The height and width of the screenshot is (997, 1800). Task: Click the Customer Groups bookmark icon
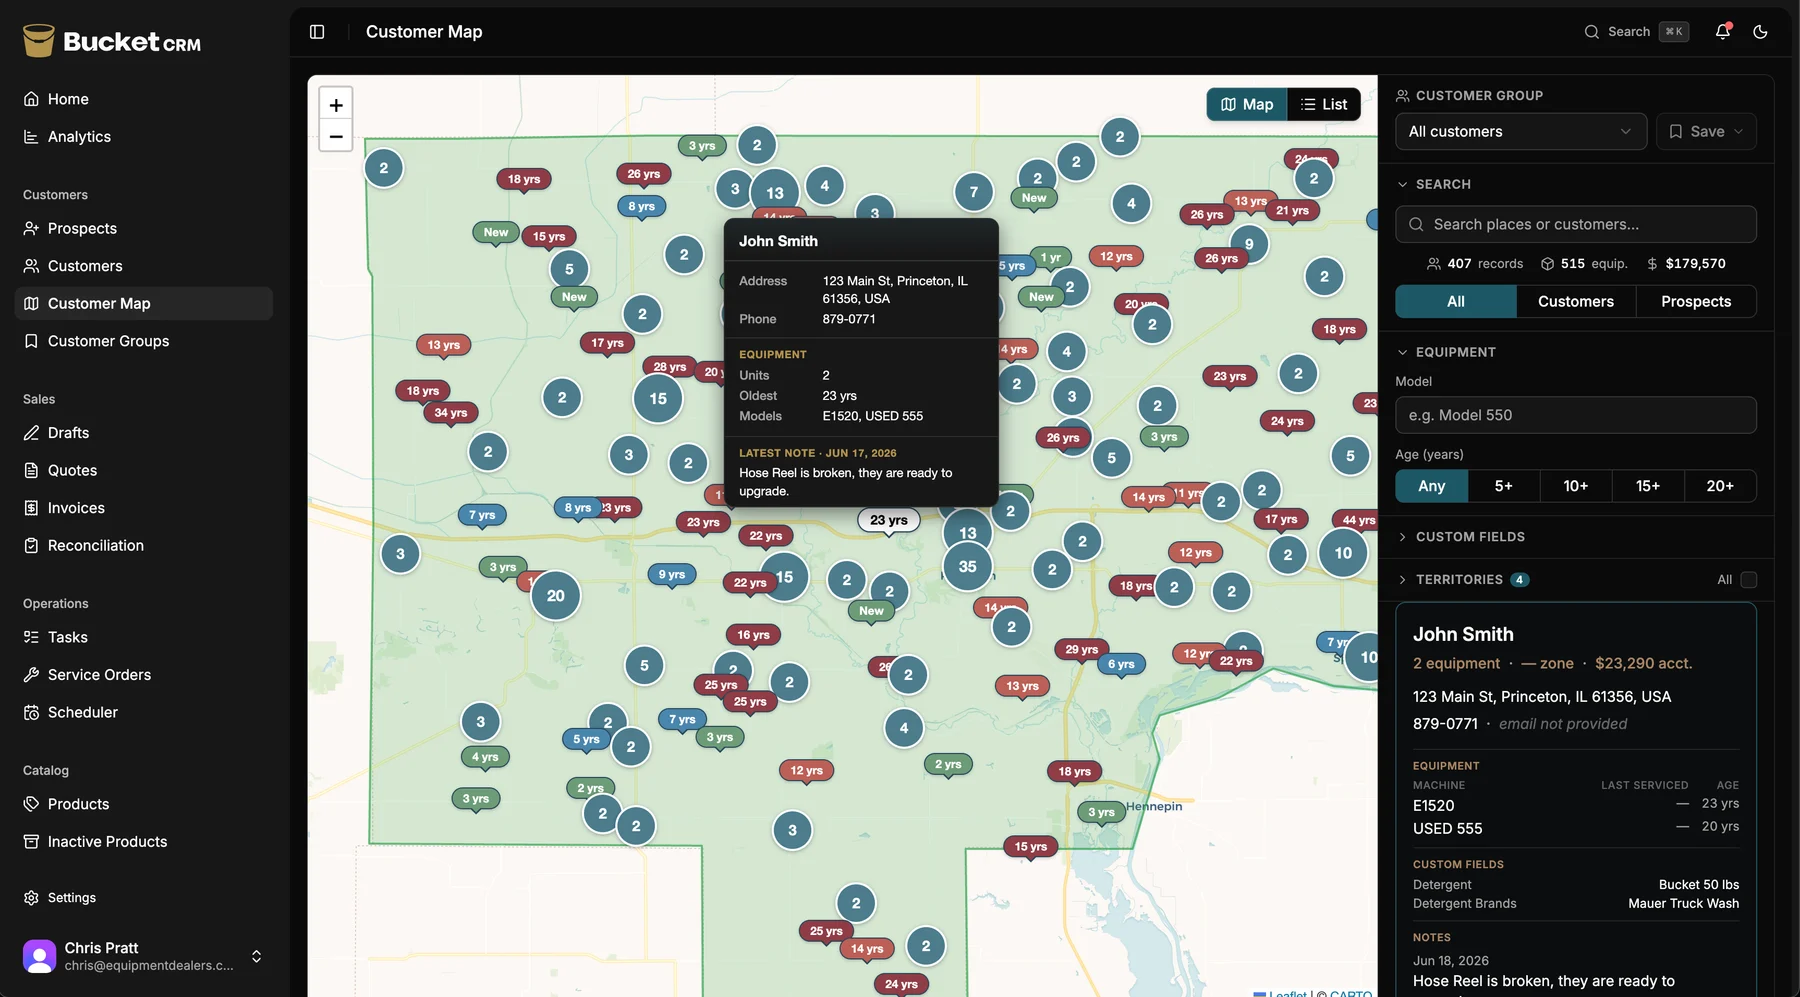pos(31,341)
